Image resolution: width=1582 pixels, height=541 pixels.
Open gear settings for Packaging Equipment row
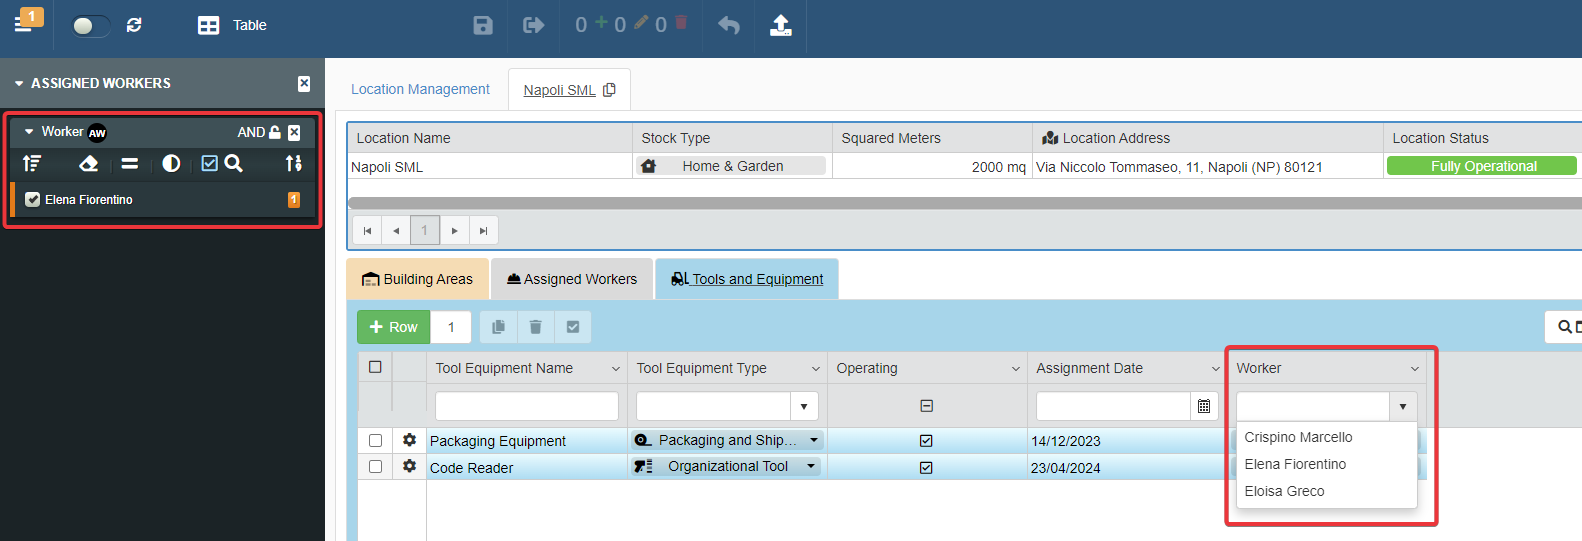pos(409,440)
